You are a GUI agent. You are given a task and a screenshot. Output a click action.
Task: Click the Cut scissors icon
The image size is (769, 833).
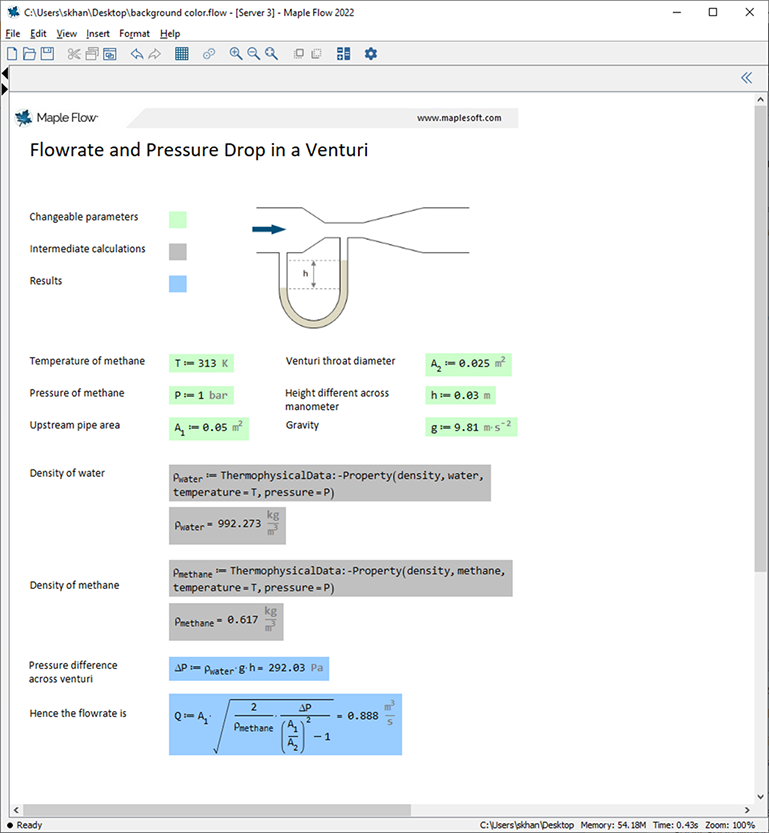pyautogui.click(x=74, y=54)
